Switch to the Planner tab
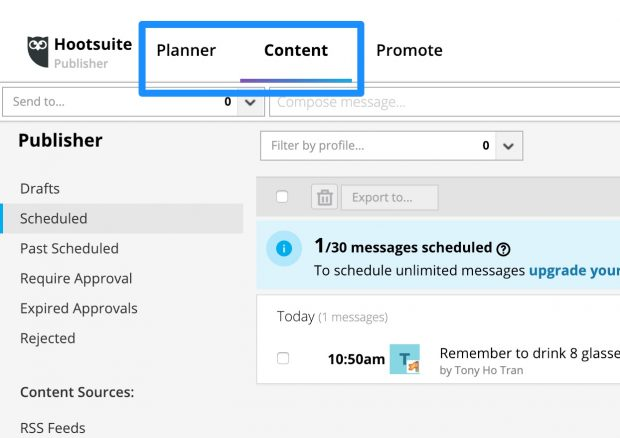The image size is (620, 438). tap(186, 50)
